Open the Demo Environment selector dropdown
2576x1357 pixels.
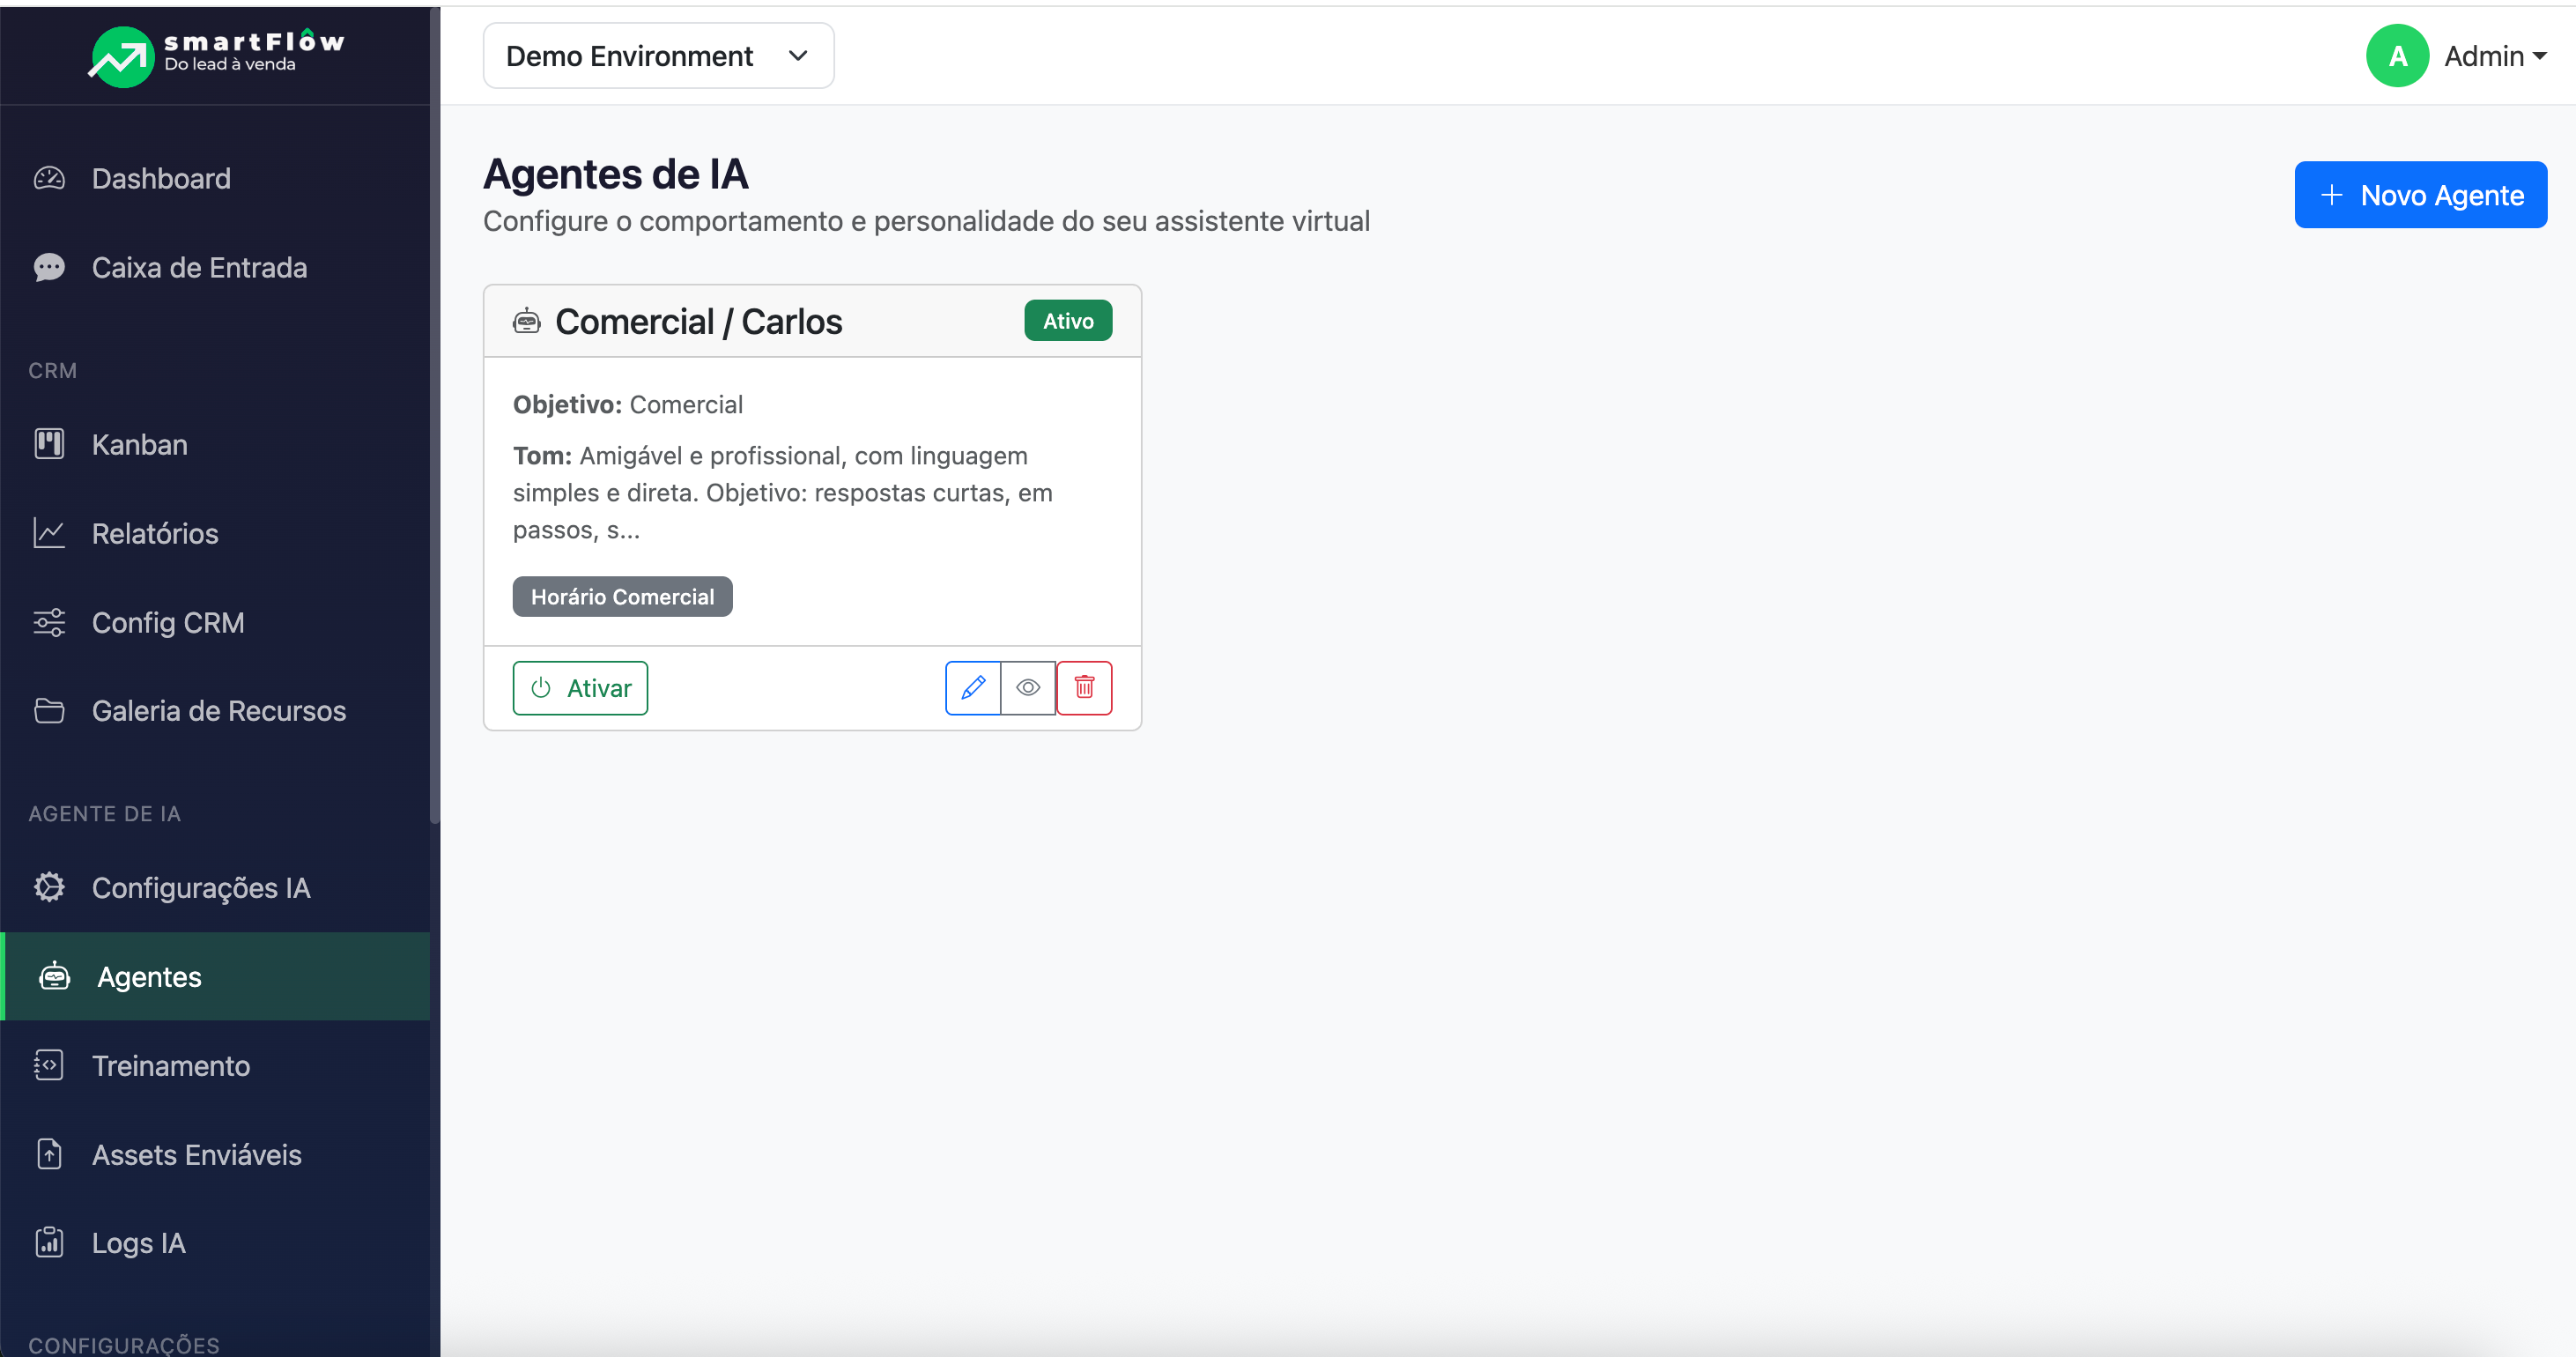pos(657,55)
